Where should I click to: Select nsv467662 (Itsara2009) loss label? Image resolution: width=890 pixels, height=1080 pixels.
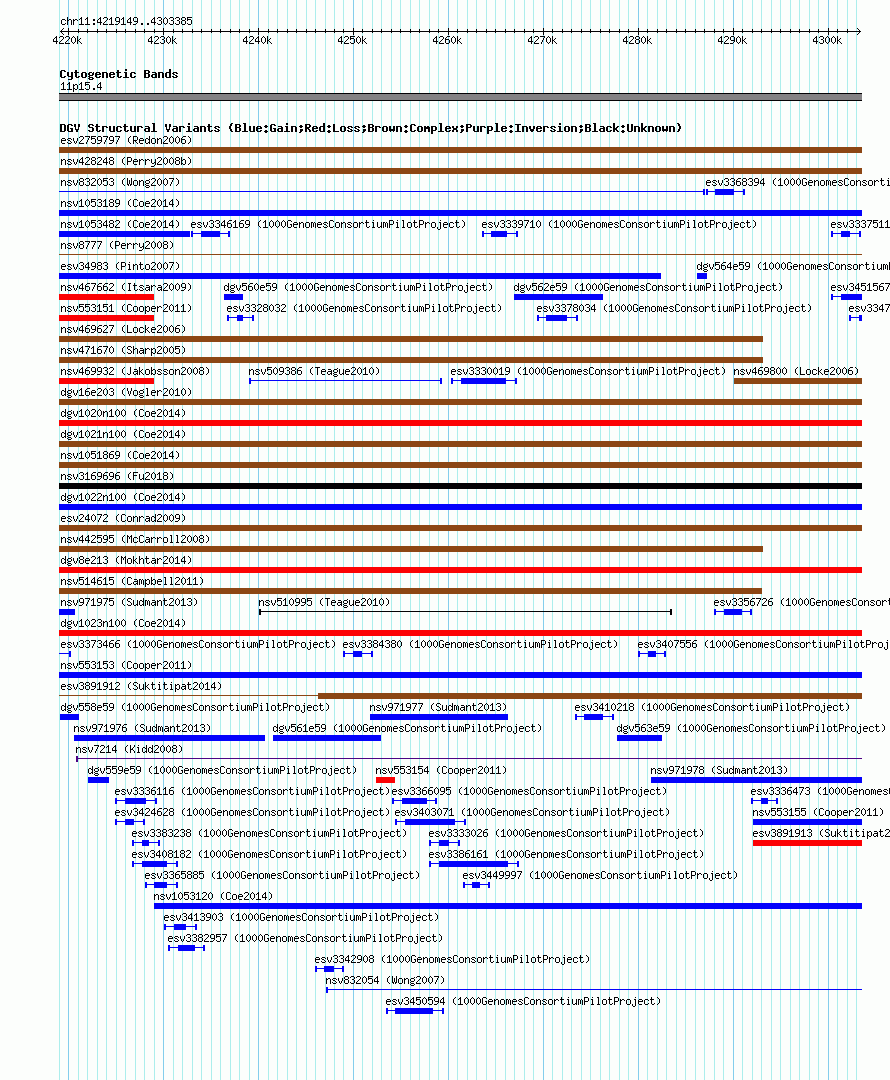(x=126, y=287)
